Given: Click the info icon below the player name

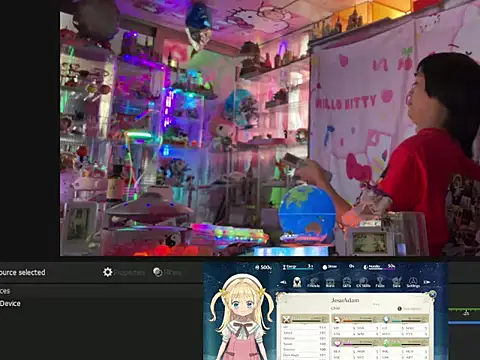Looking at the screenshot, I should (x=400, y=309).
